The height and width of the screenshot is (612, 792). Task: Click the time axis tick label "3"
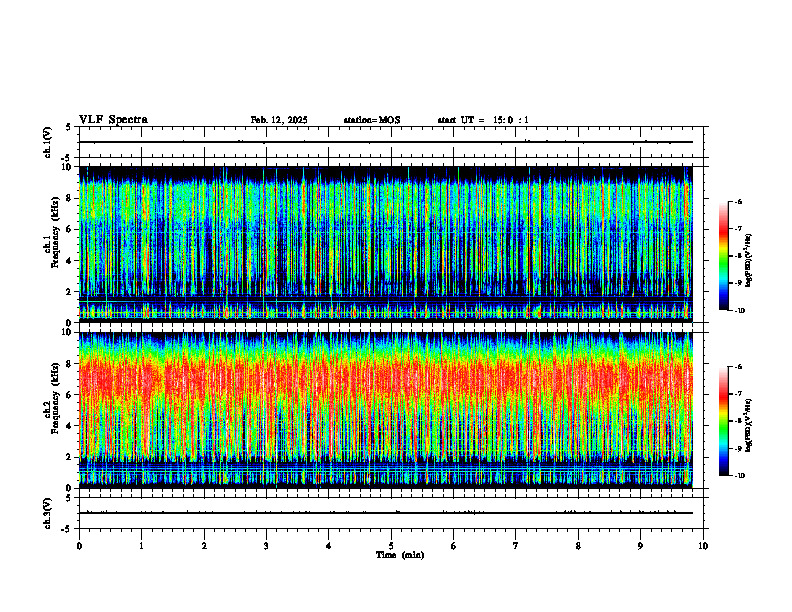pyautogui.click(x=266, y=546)
